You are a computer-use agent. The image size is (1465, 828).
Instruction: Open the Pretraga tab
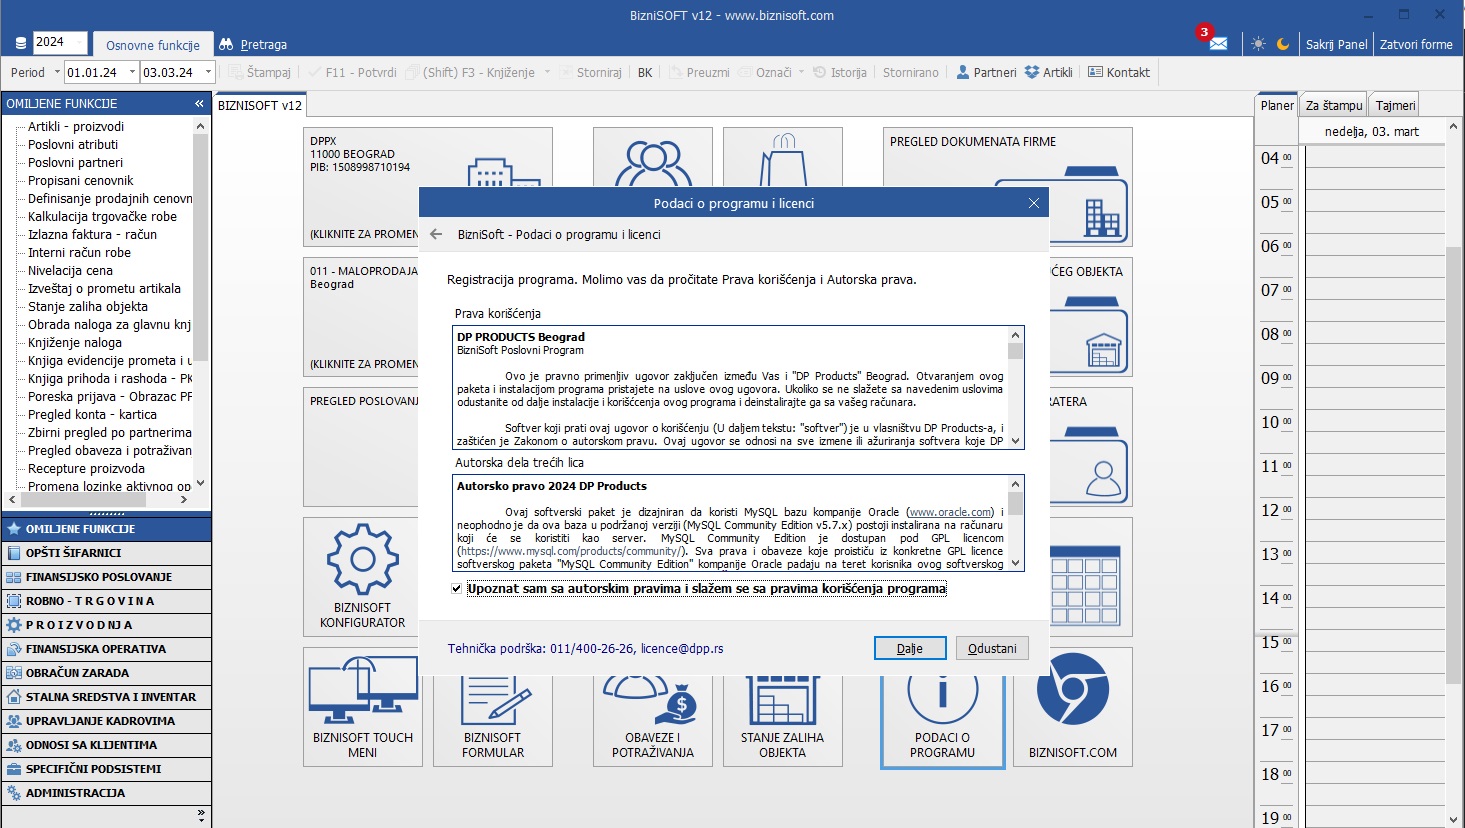tap(254, 44)
